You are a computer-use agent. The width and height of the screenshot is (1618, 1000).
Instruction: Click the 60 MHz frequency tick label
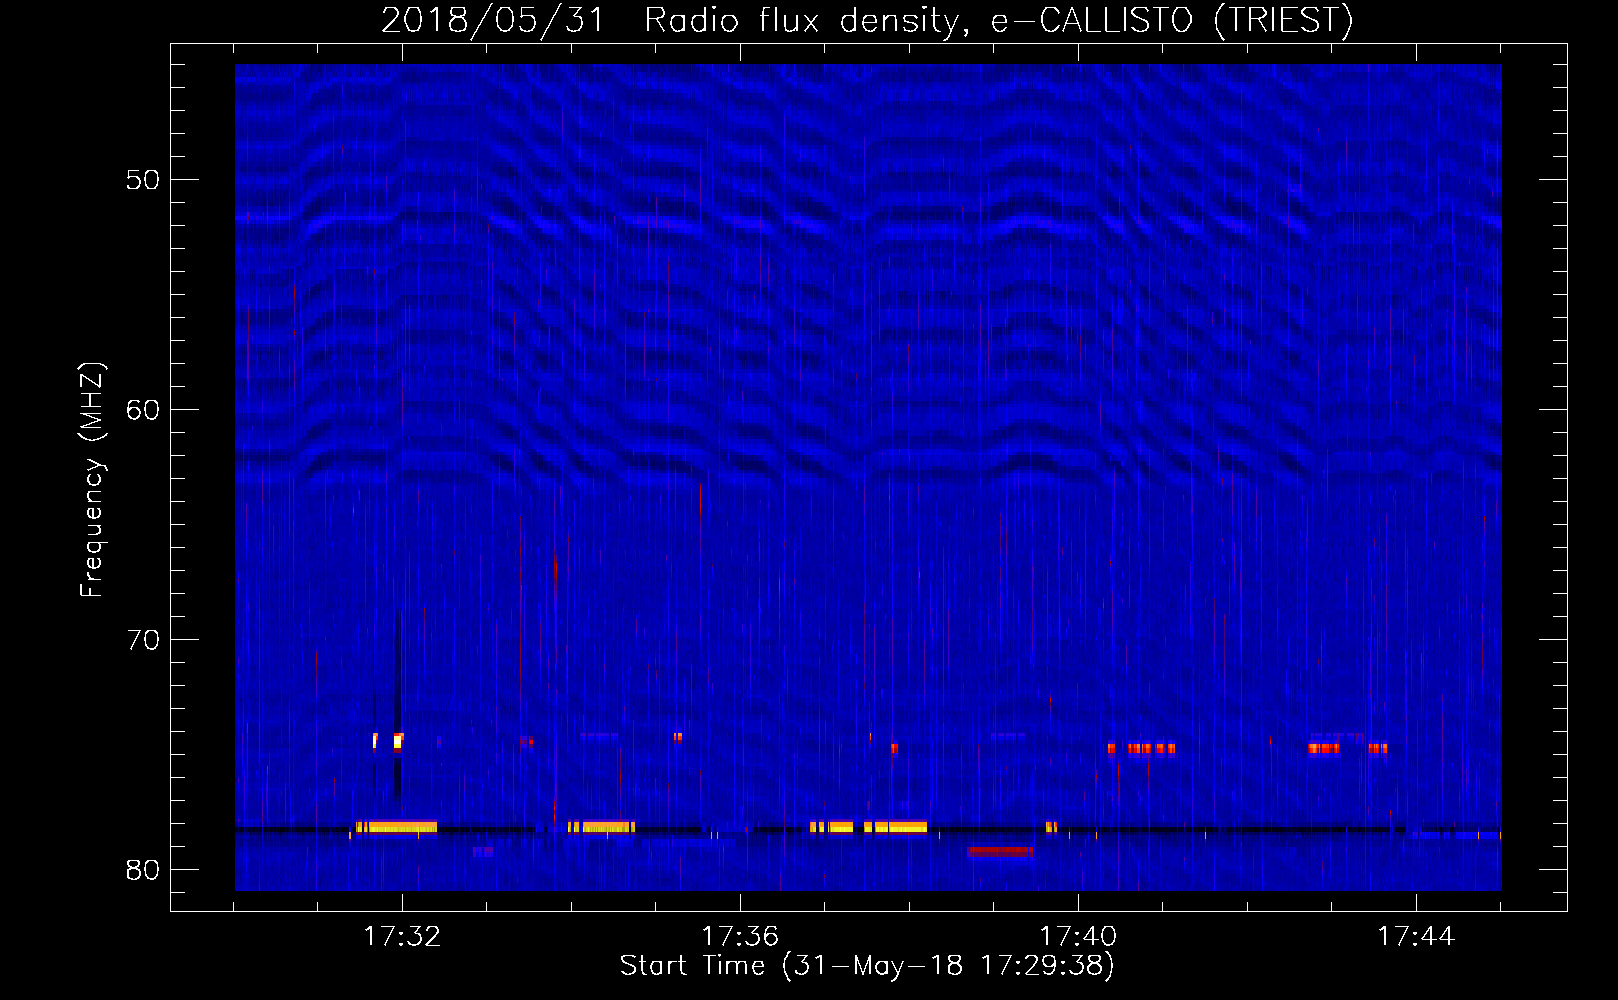[143, 410]
